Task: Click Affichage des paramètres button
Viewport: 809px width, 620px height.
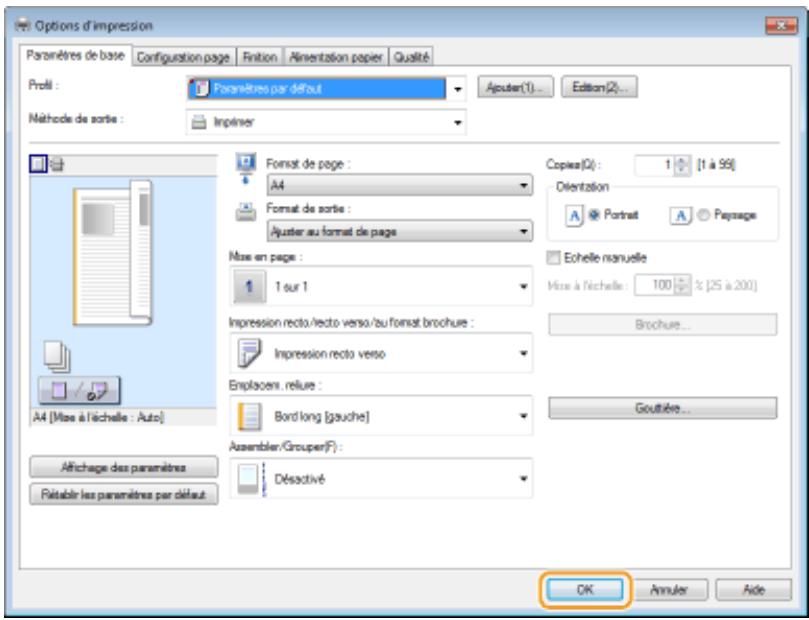Action: point(123,467)
